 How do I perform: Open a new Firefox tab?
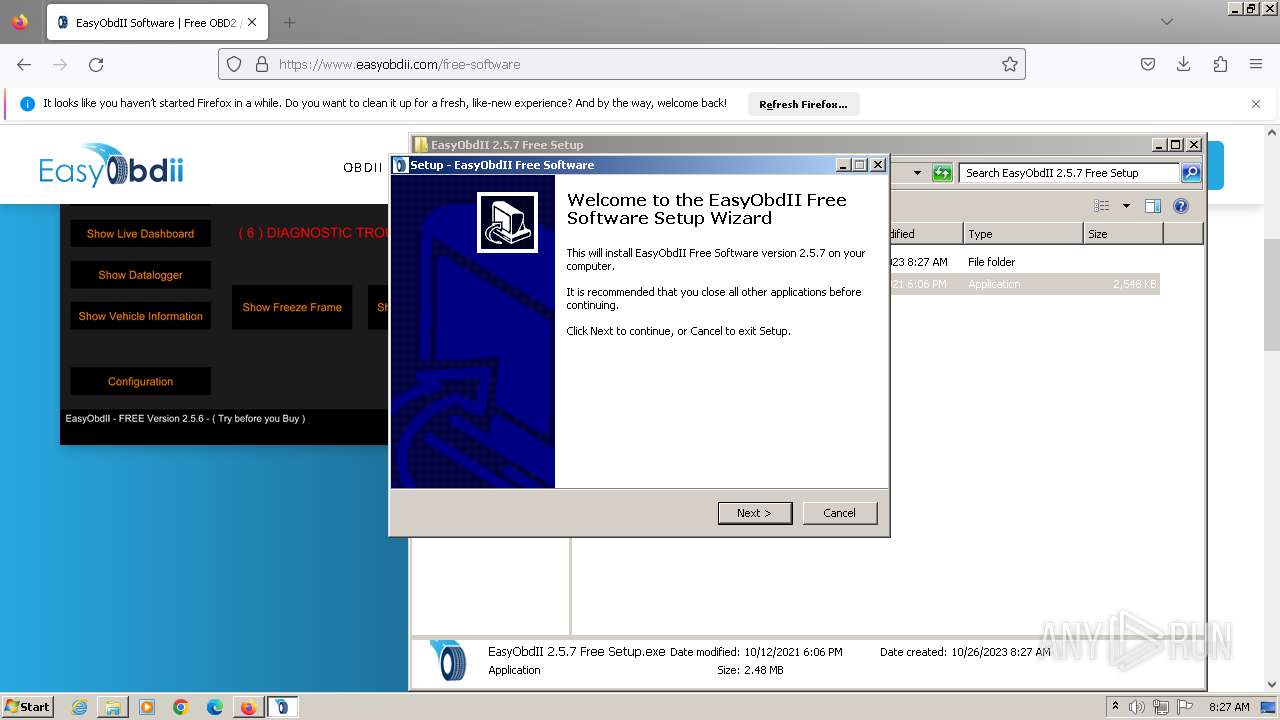(289, 22)
